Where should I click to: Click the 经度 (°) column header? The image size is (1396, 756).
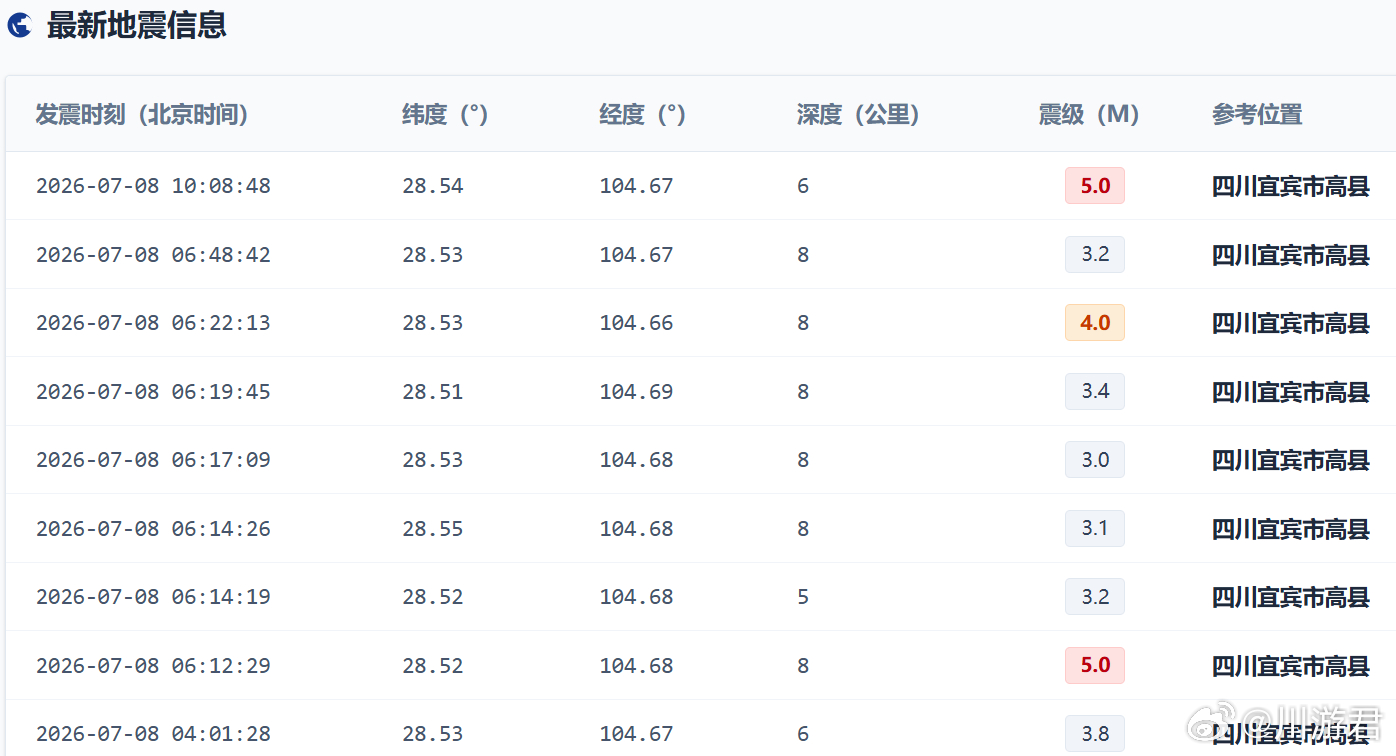pyautogui.click(x=642, y=115)
